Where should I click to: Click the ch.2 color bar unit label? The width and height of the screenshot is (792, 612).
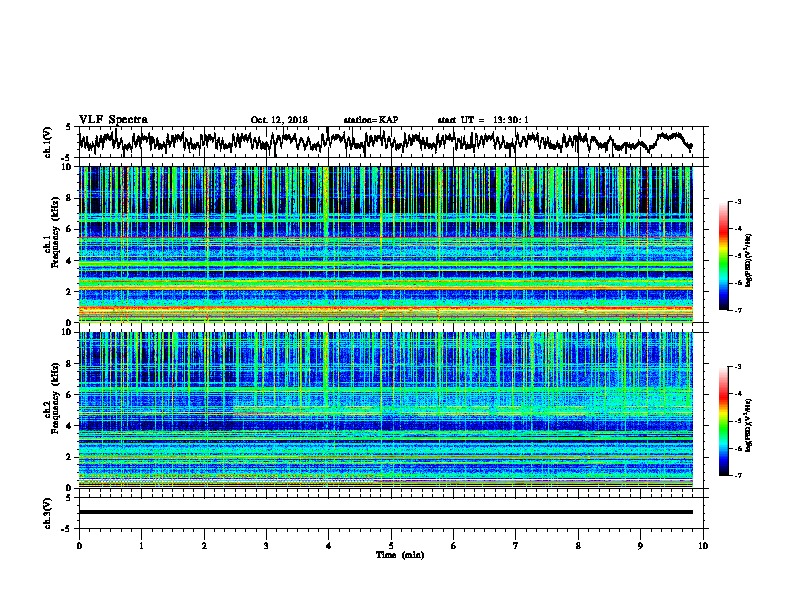coord(748,425)
